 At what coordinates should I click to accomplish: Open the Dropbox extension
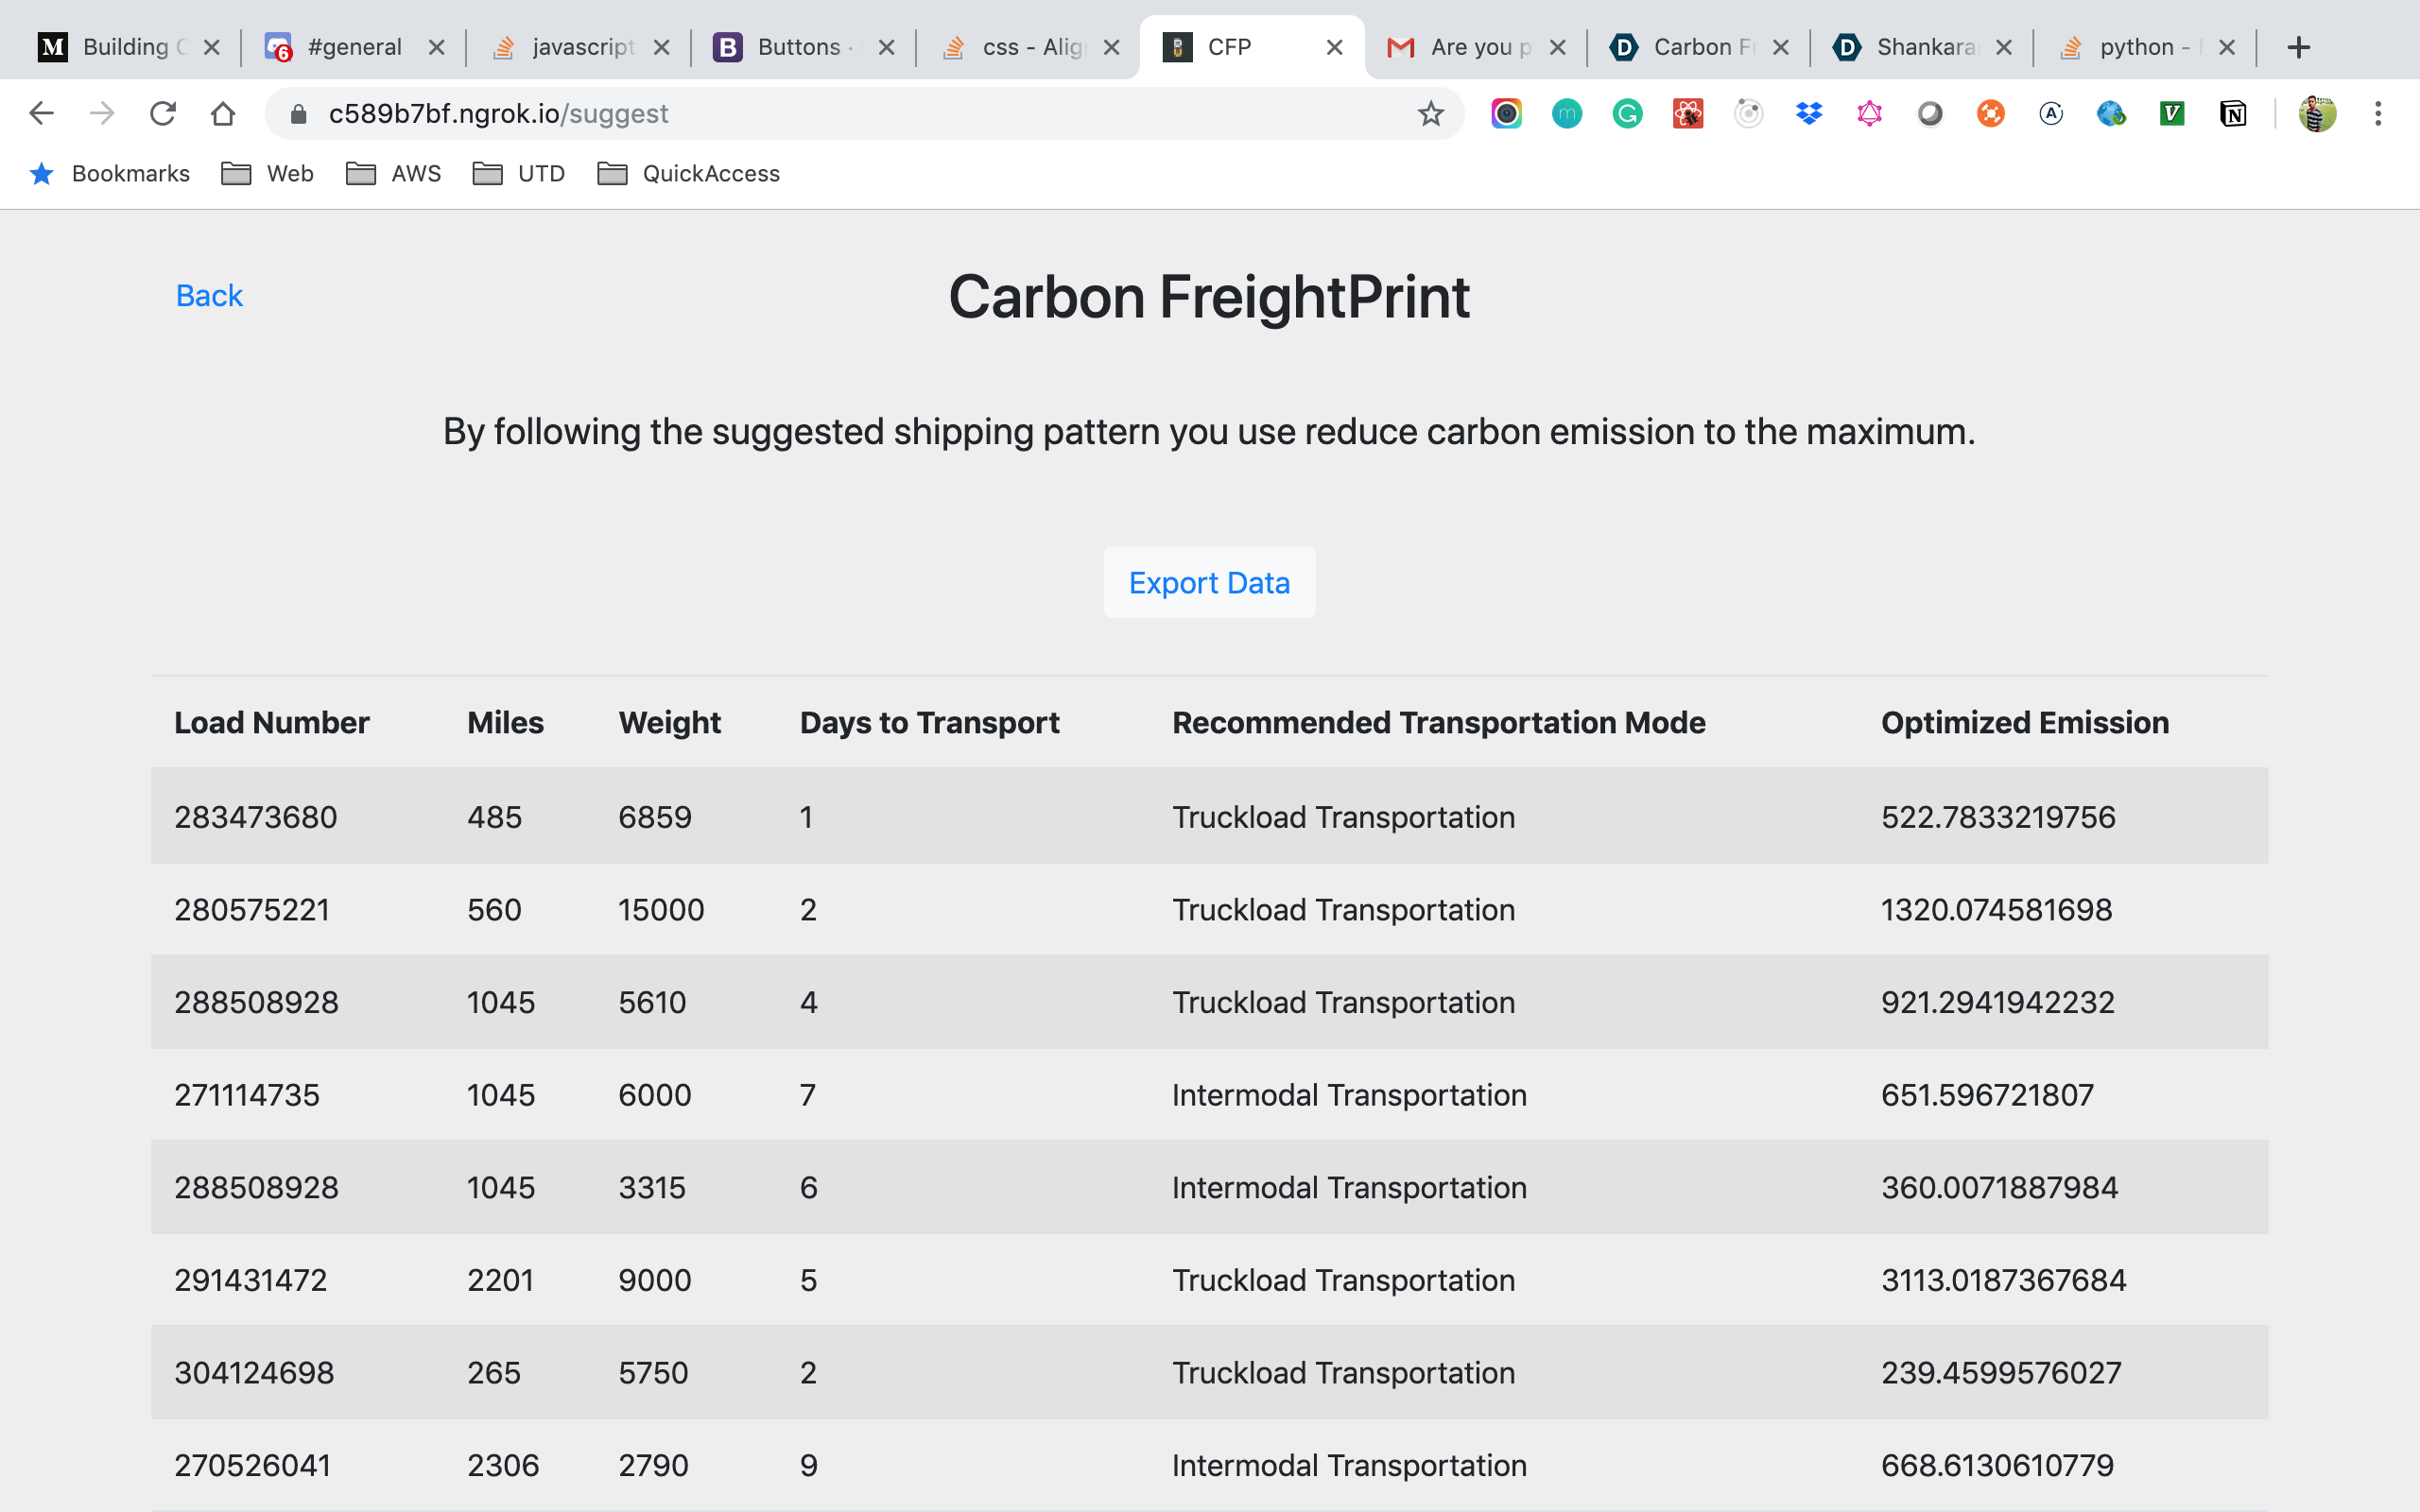1808,114
